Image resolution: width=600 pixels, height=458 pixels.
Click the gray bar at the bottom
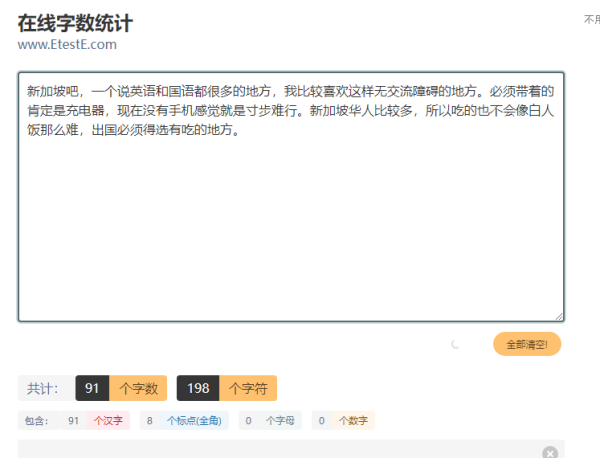tap(291, 449)
